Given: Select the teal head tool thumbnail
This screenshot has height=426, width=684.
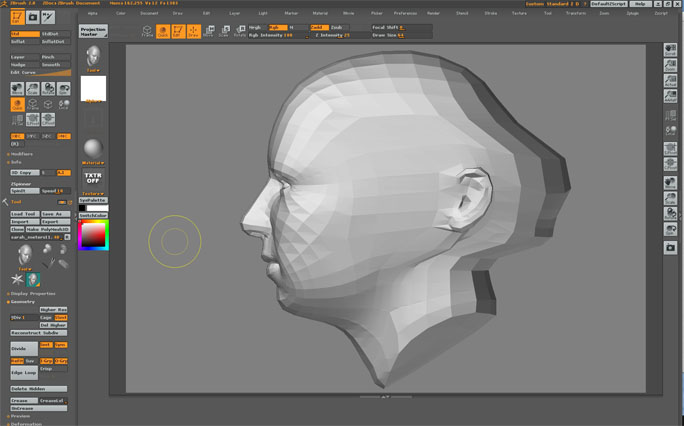Looking at the screenshot, I should coord(33,279).
